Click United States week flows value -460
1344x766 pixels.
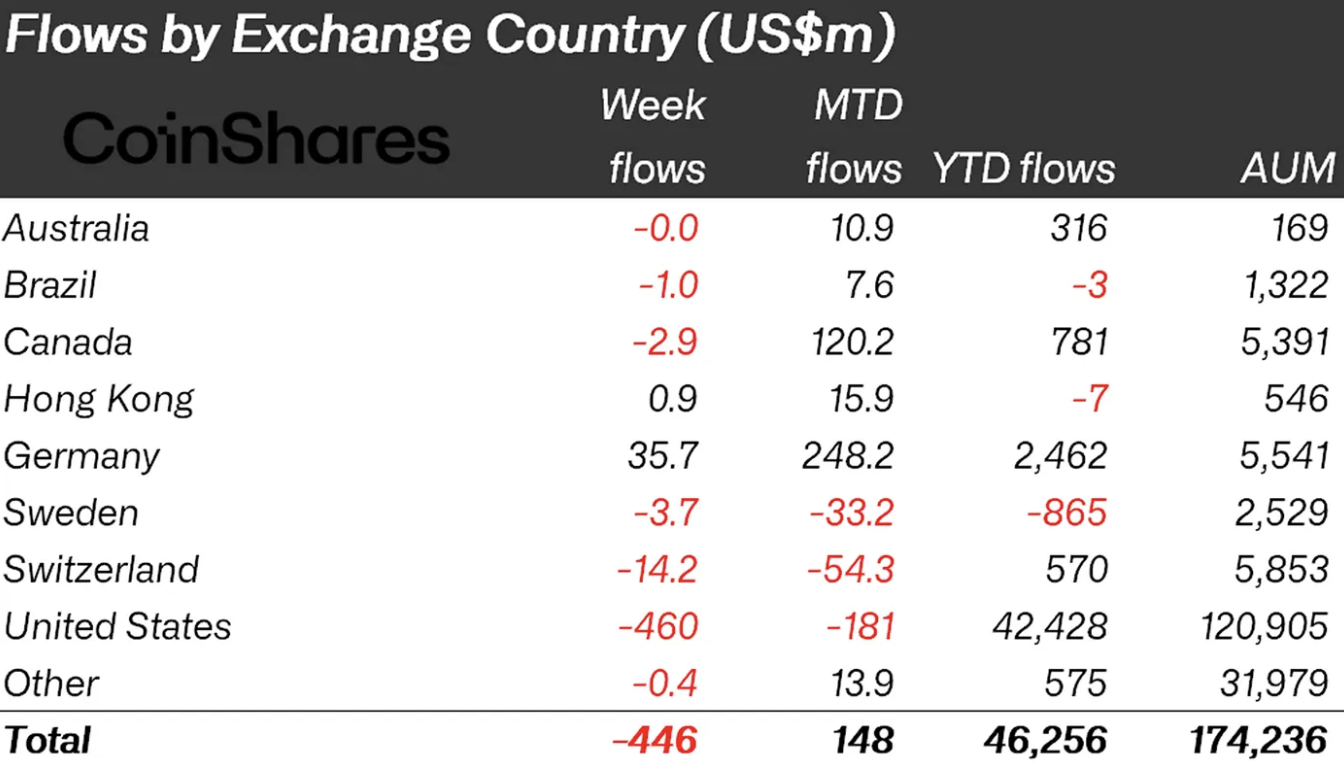(658, 627)
